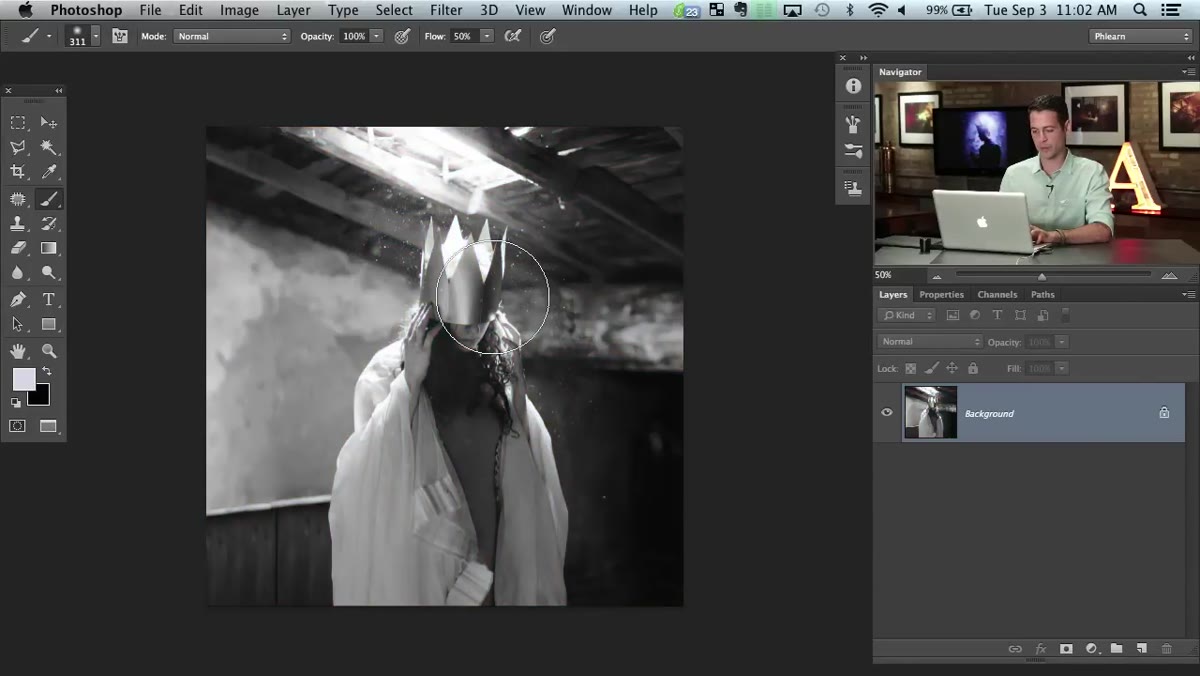Turn layer filtering switch on or off
The width and height of the screenshot is (1200, 676).
(1066, 315)
